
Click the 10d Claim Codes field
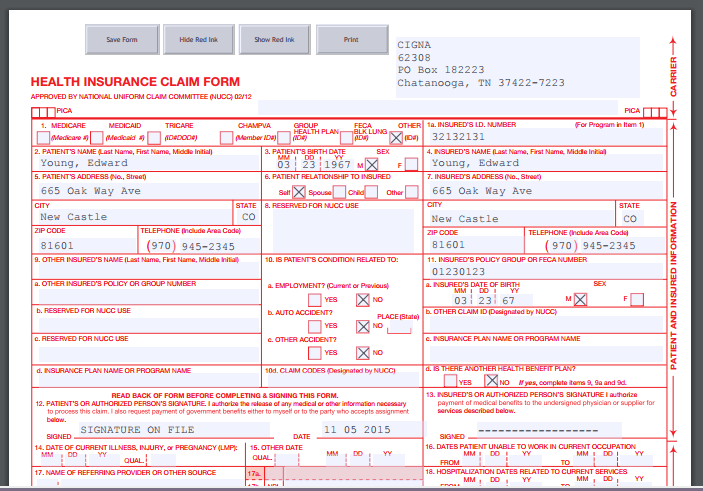343,380
